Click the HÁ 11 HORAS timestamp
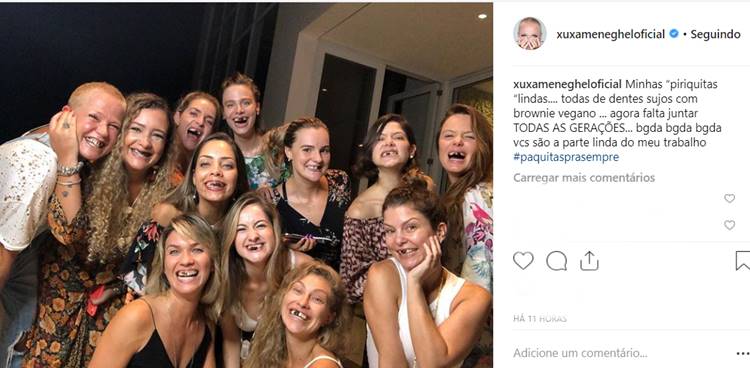The width and height of the screenshot is (750, 368). coord(540,319)
